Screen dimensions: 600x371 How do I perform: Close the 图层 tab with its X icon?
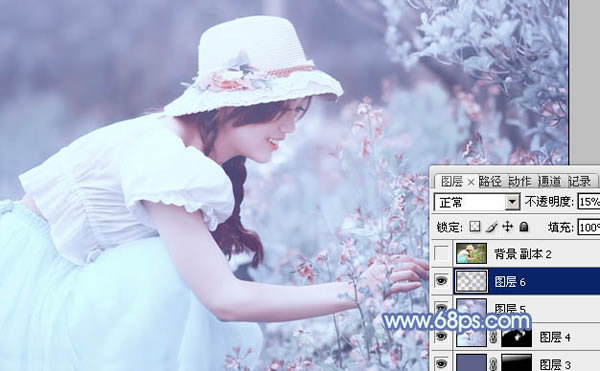(471, 182)
